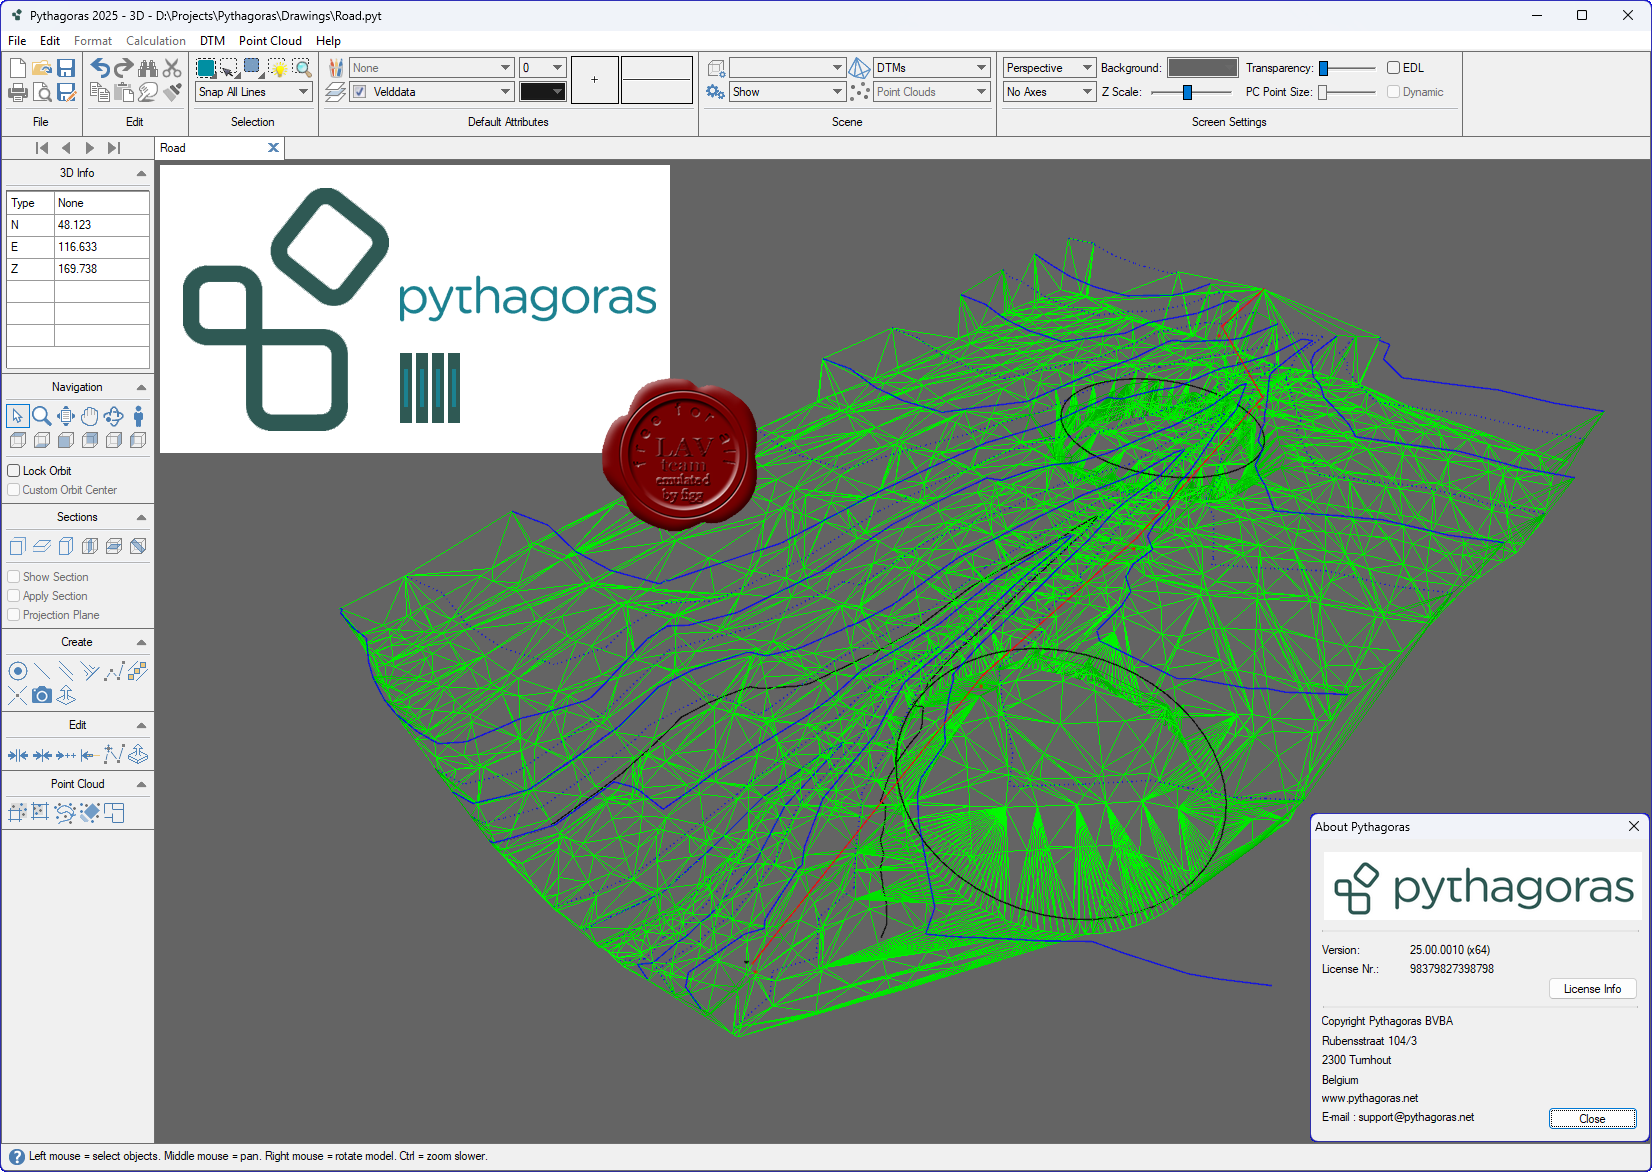This screenshot has width=1652, height=1172.
Task: Select the zoom magnifier navigation tool
Action: [x=42, y=416]
